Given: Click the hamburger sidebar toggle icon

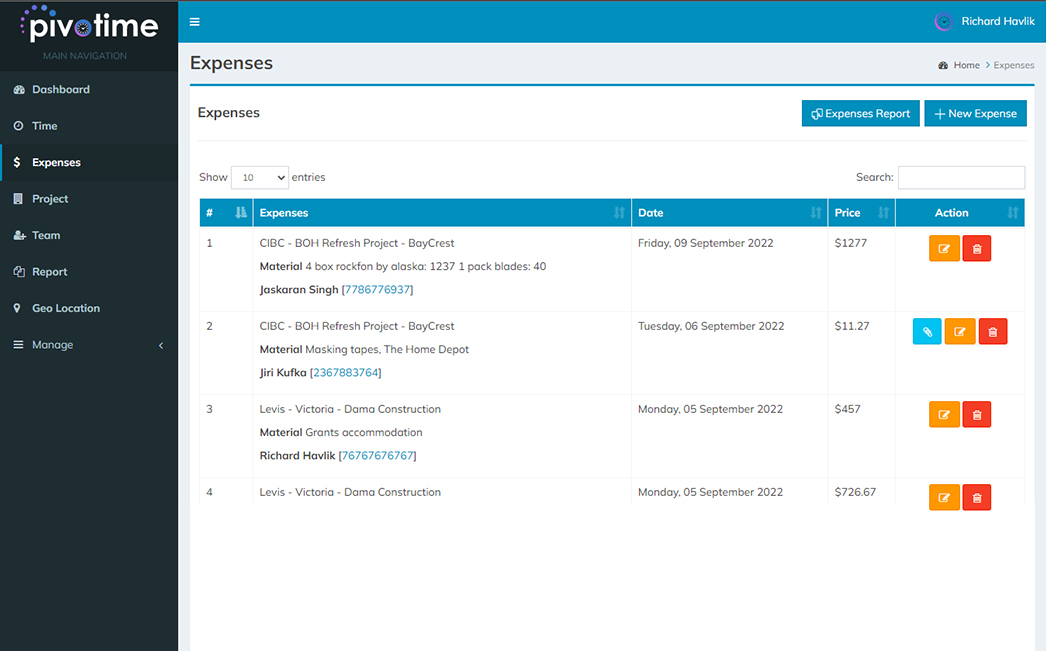Looking at the screenshot, I should point(194,22).
